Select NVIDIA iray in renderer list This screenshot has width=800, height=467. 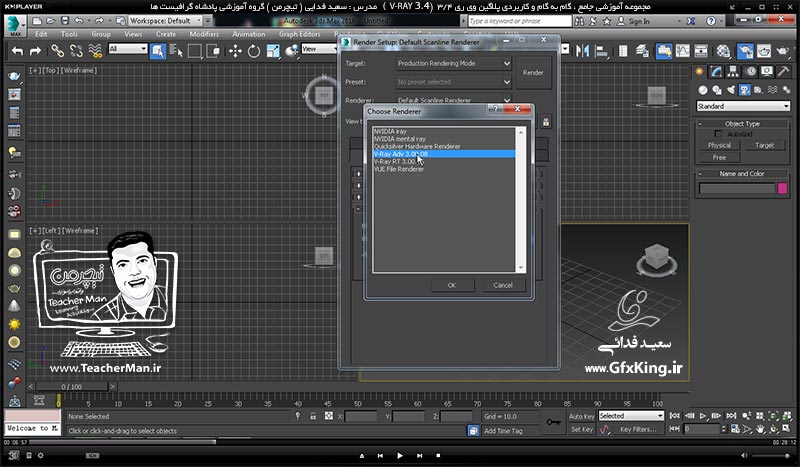point(444,131)
